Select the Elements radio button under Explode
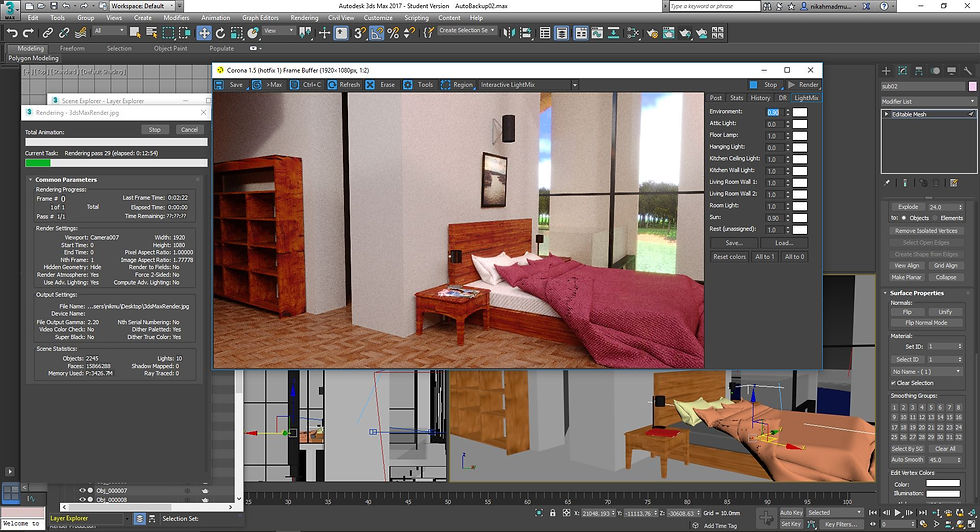This screenshot has height=532, width=980. tap(935, 218)
